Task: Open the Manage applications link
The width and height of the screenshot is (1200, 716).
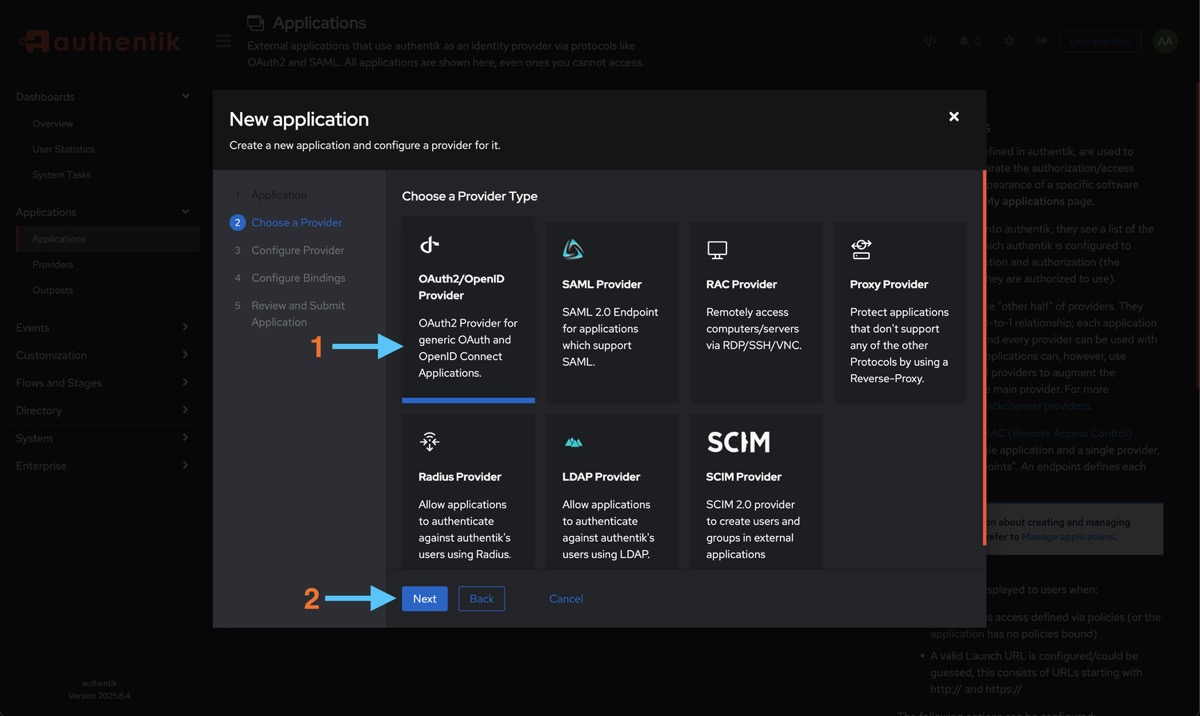Action: coord(1067,537)
